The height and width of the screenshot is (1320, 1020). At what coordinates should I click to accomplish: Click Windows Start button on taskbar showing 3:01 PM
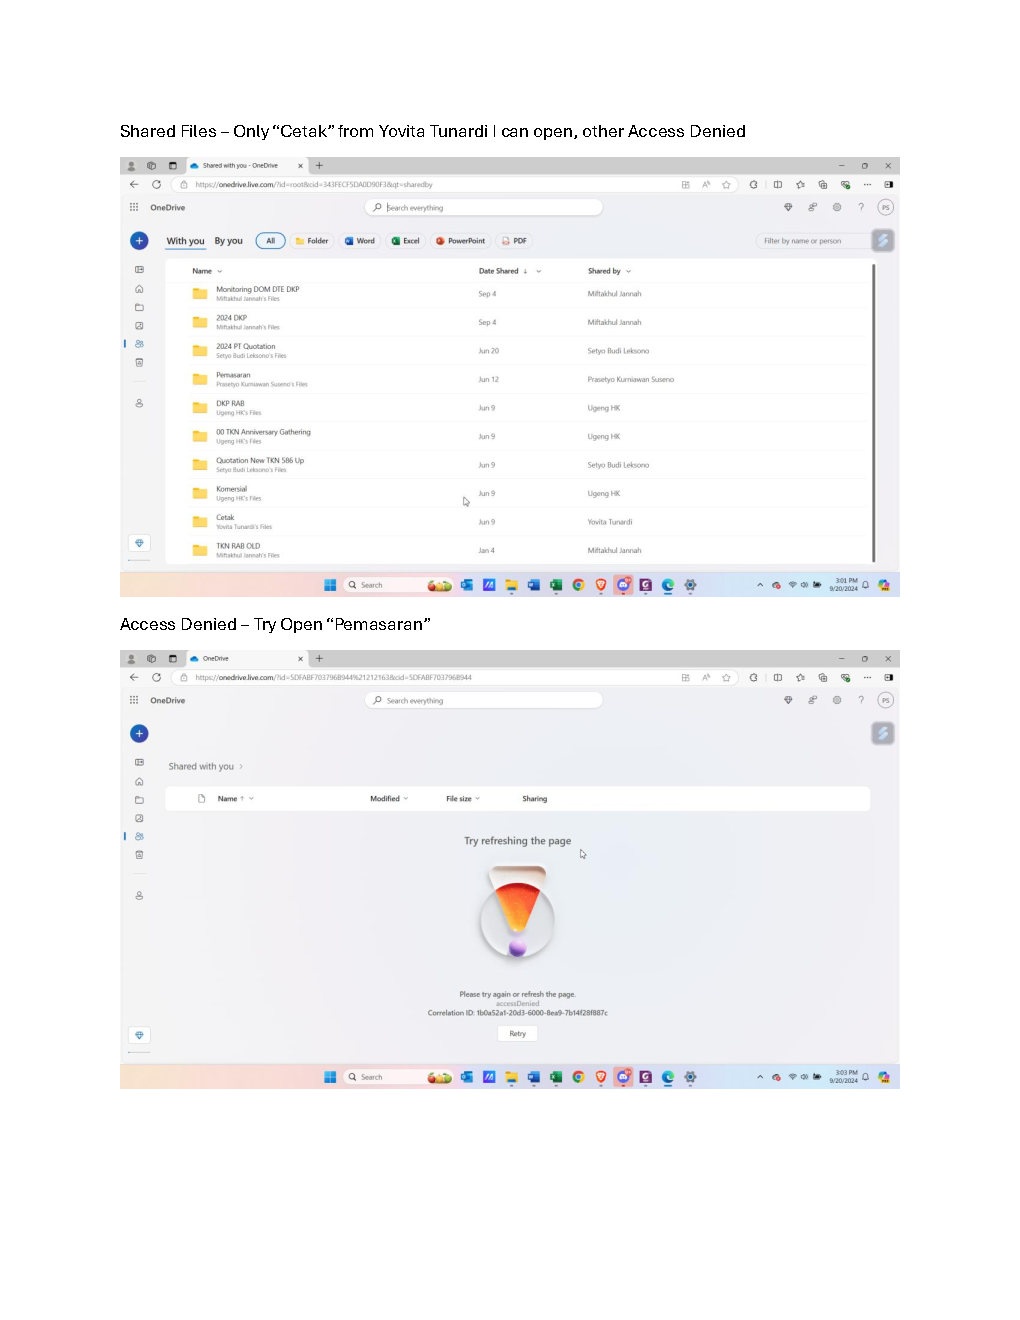[x=330, y=585]
